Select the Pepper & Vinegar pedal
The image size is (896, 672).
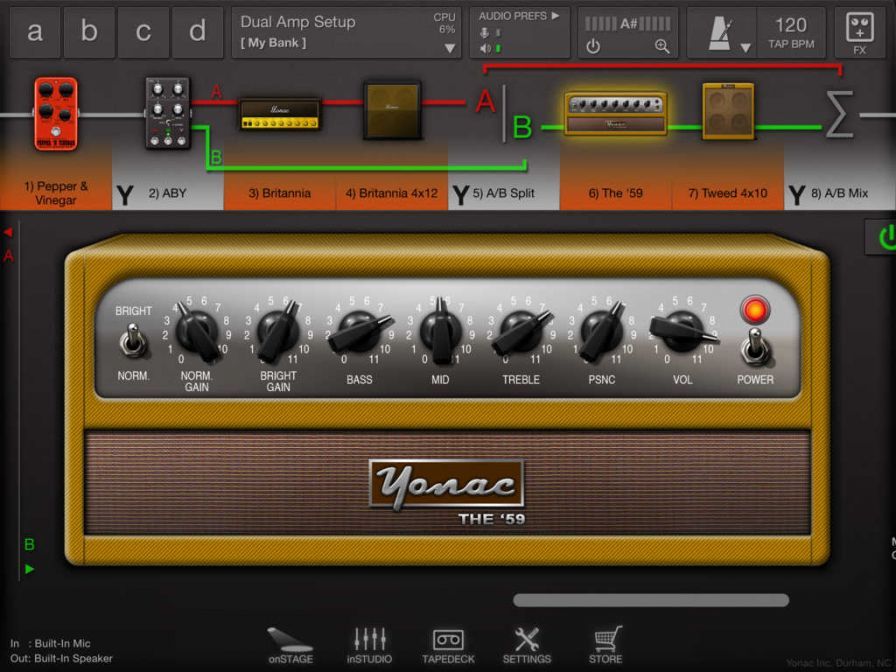pyautogui.click(x=55, y=113)
